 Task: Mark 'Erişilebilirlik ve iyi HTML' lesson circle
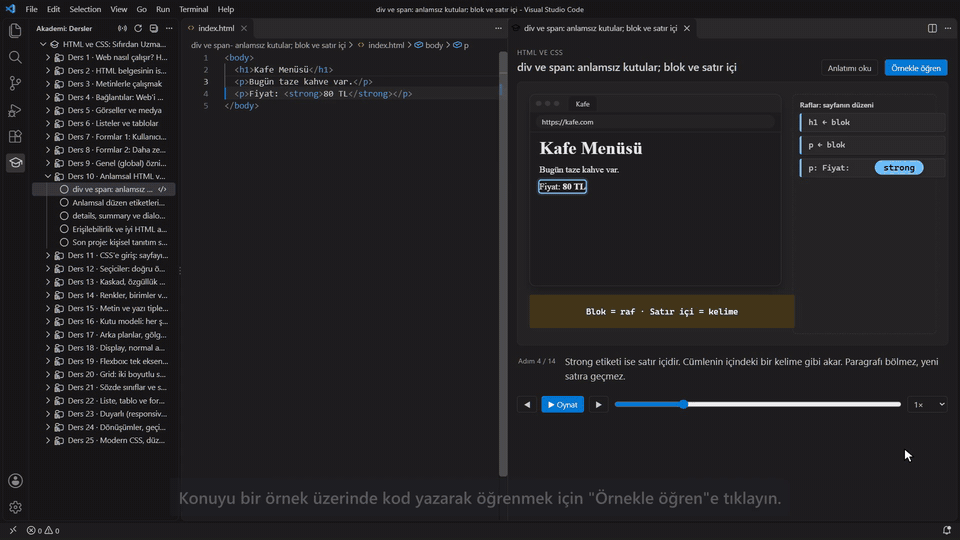[x=64, y=229]
